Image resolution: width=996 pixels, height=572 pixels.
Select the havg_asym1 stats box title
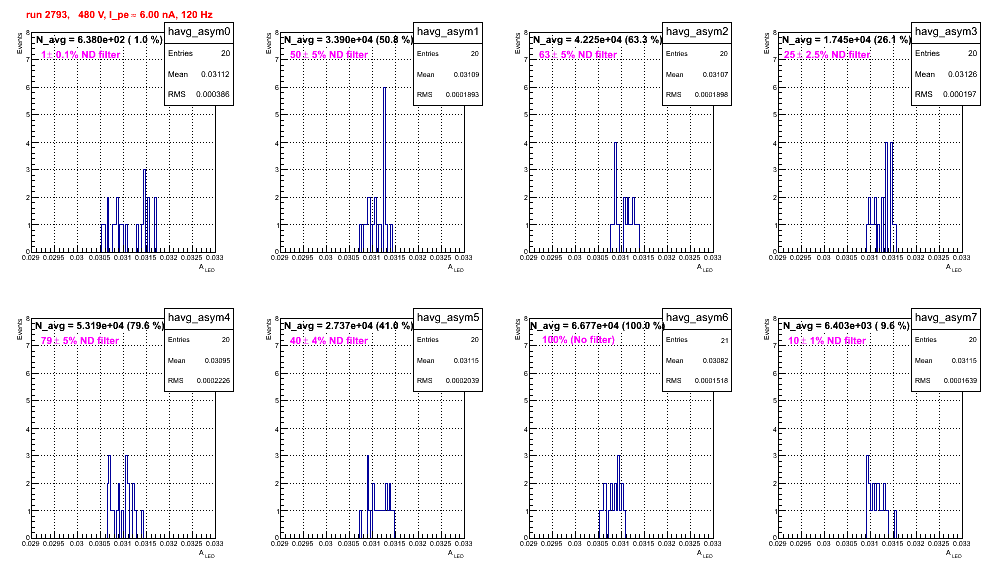pyautogui.click(x=448, y=31)
